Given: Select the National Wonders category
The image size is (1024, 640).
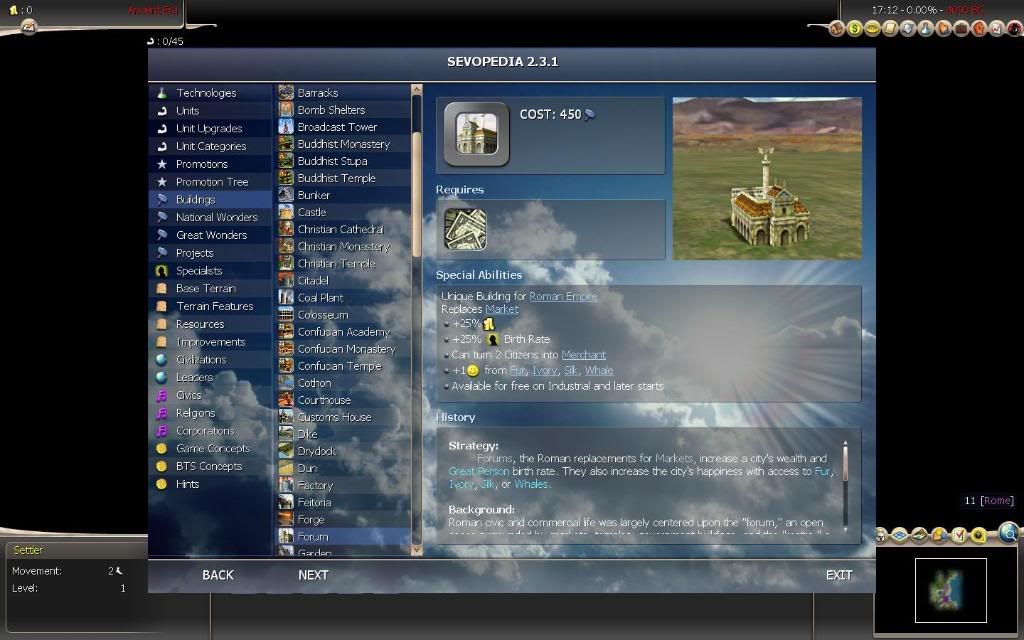Looking at the screenshot, I should 210,217.
